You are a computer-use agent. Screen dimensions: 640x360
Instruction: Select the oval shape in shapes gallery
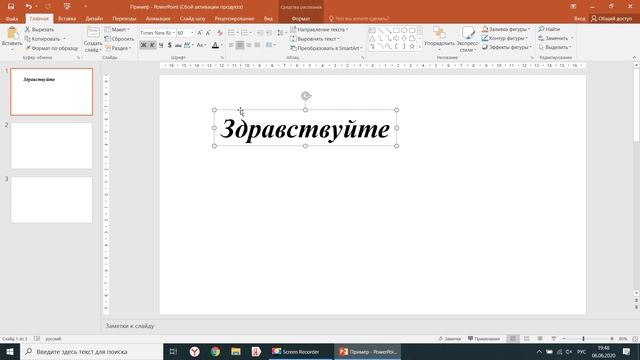[404, 30]
